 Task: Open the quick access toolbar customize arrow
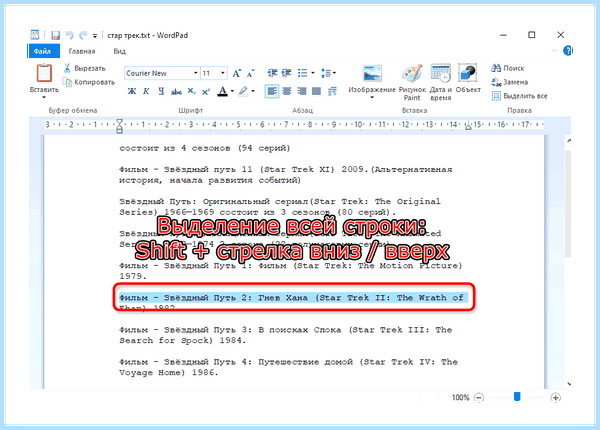pos(95,36)
